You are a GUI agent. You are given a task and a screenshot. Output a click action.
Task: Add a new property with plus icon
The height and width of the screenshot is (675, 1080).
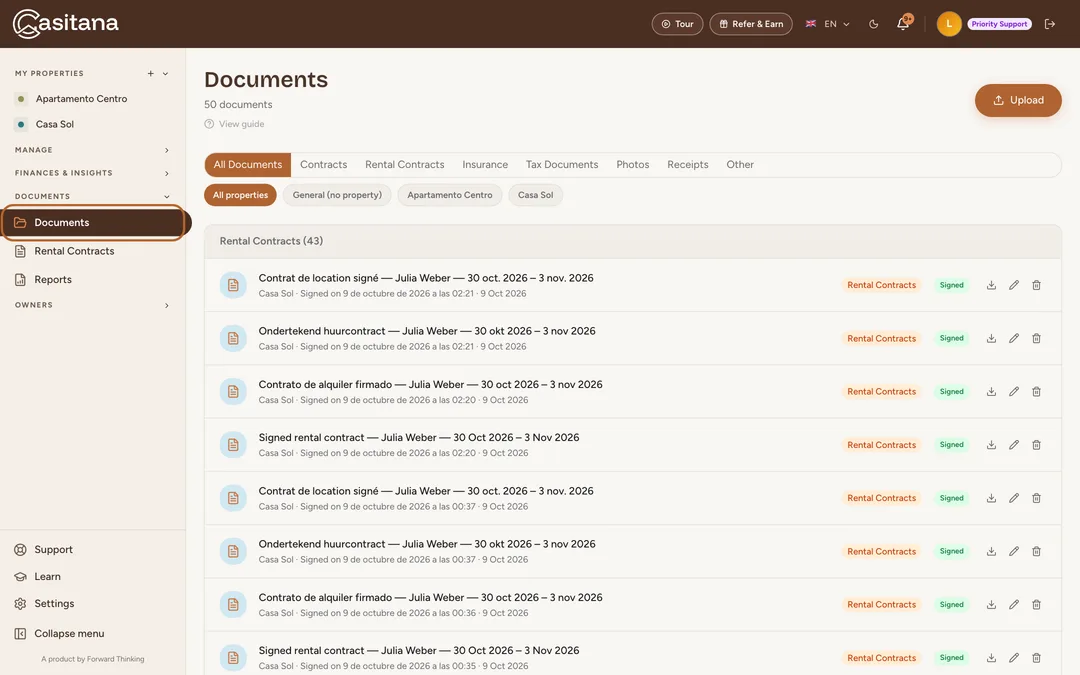150,73
